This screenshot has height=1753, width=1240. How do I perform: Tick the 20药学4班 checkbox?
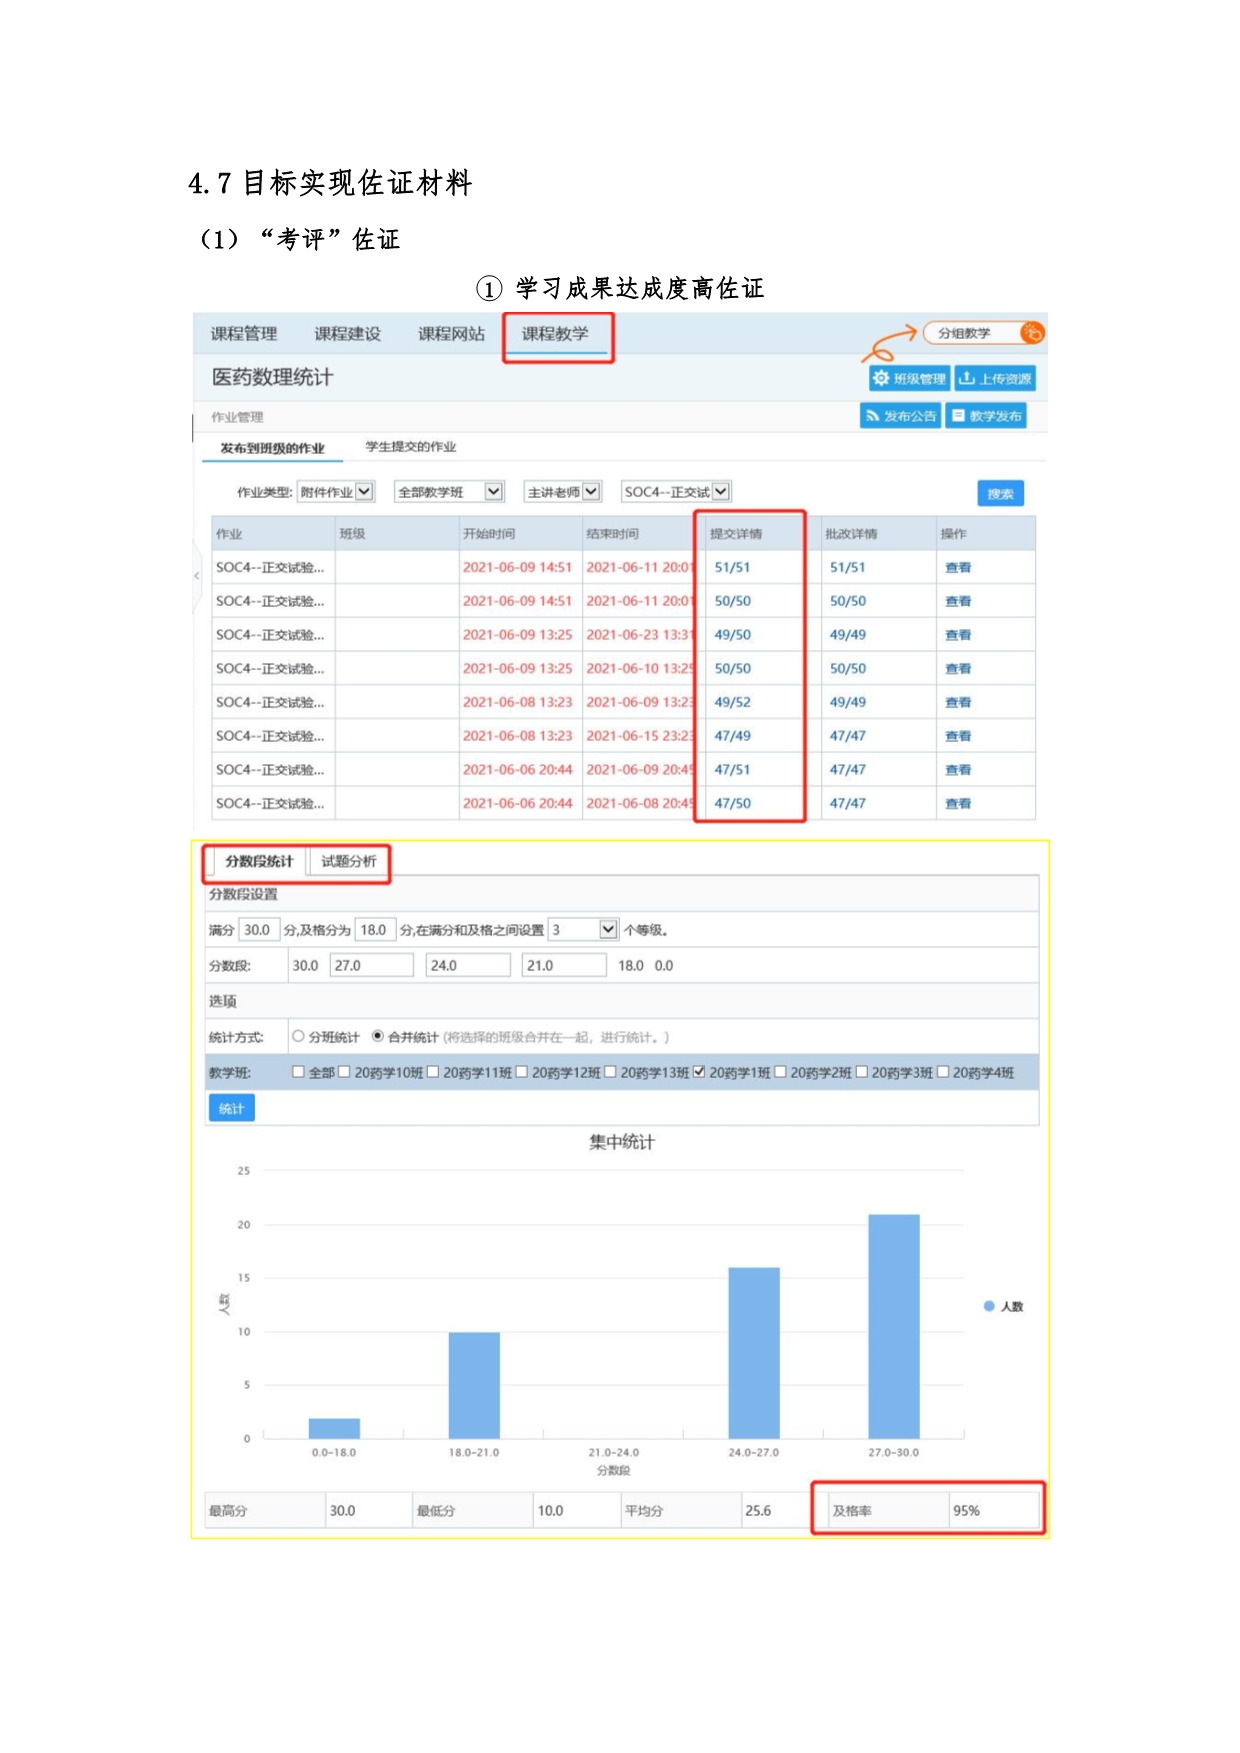pyautogui.click(x=942, y=1072)
